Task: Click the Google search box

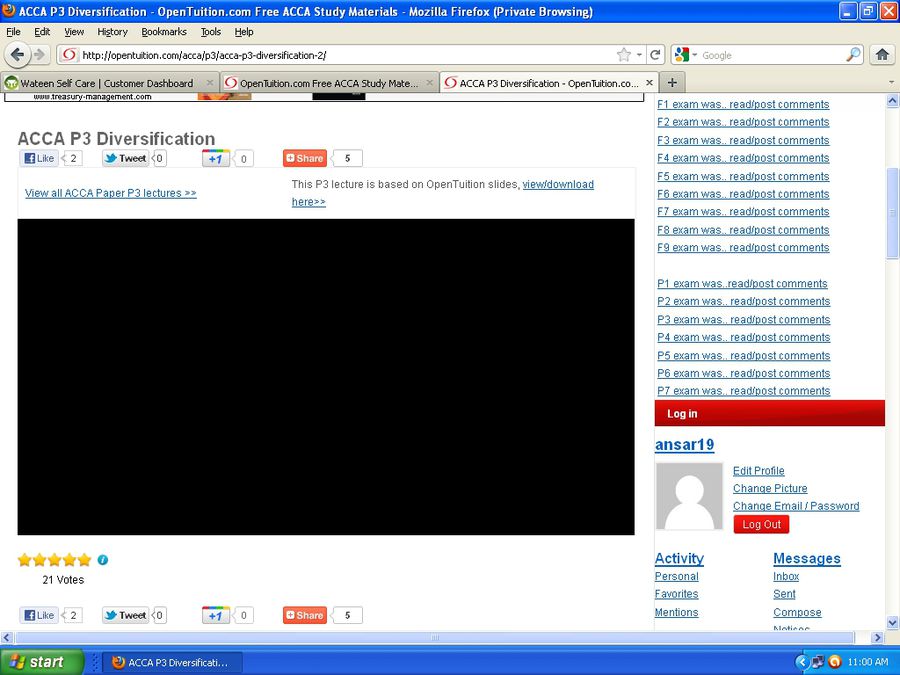Action: click(x=772, y=55)
